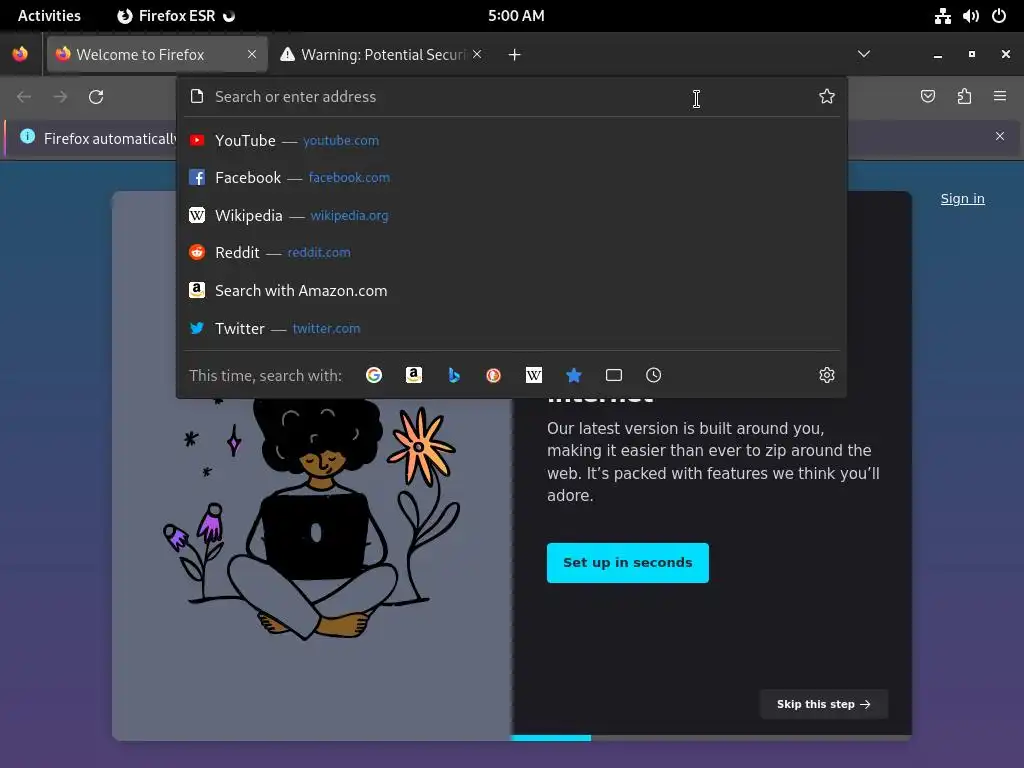Open the system volume icon
Screen dimensions: 1024x768
click(970, 16)
